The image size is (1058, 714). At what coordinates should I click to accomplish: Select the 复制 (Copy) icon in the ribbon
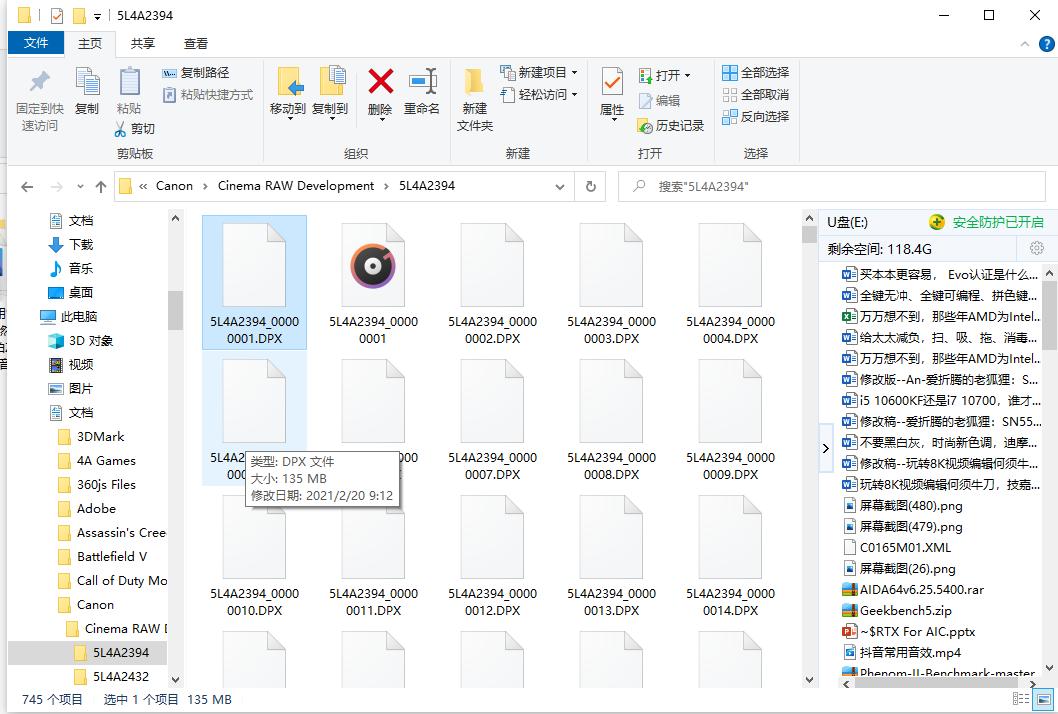[87, 86]
